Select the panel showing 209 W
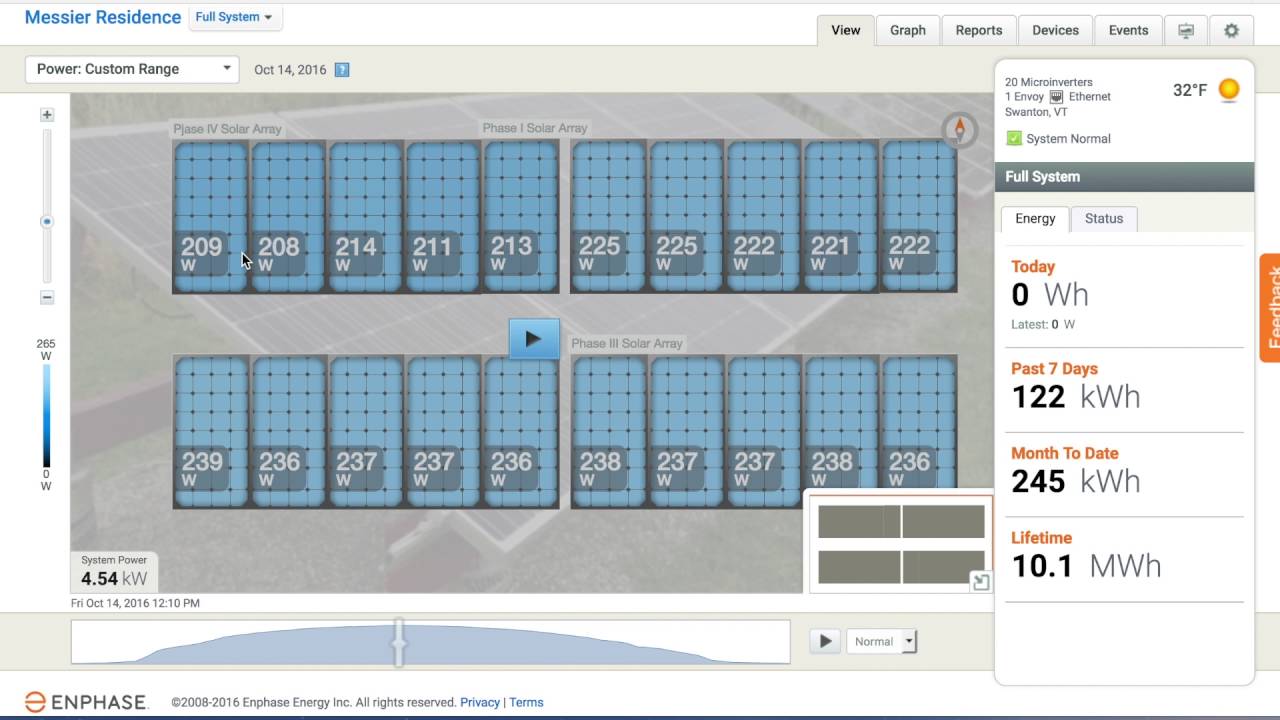This screenshot has width=1280, height=720. point(211,217)
